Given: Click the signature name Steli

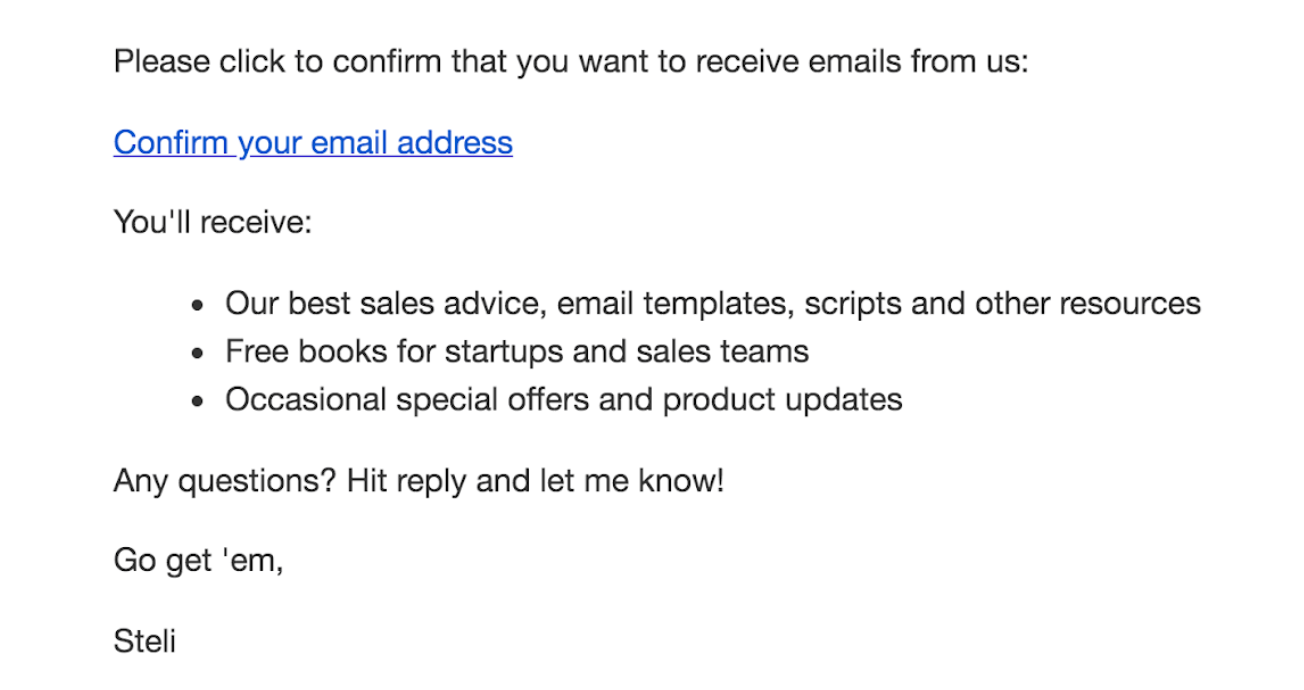Looking at the screenshot, I should (x=145, y=640).
